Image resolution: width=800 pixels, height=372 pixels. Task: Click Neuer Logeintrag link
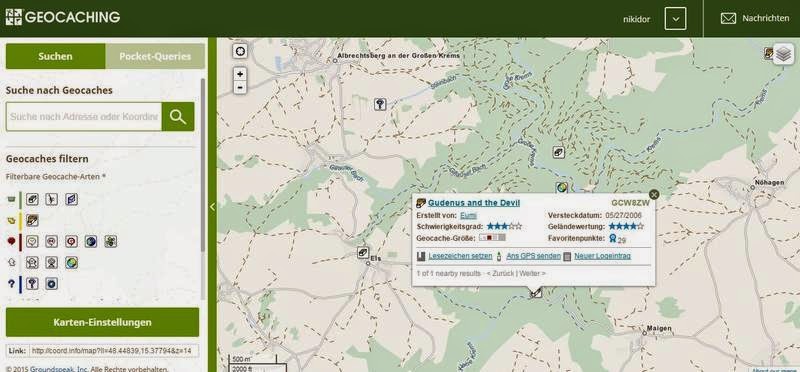pos(603,256)
